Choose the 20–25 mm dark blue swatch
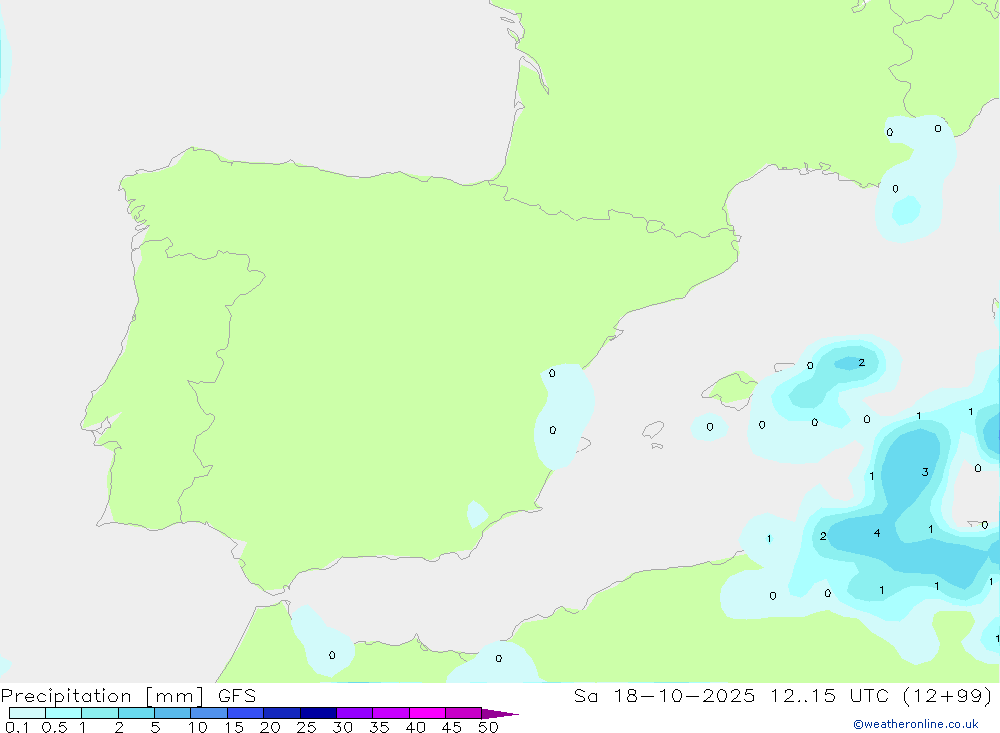Image resolution: width=1000 pixels, height=733 pixels. [x=281, y=713]
